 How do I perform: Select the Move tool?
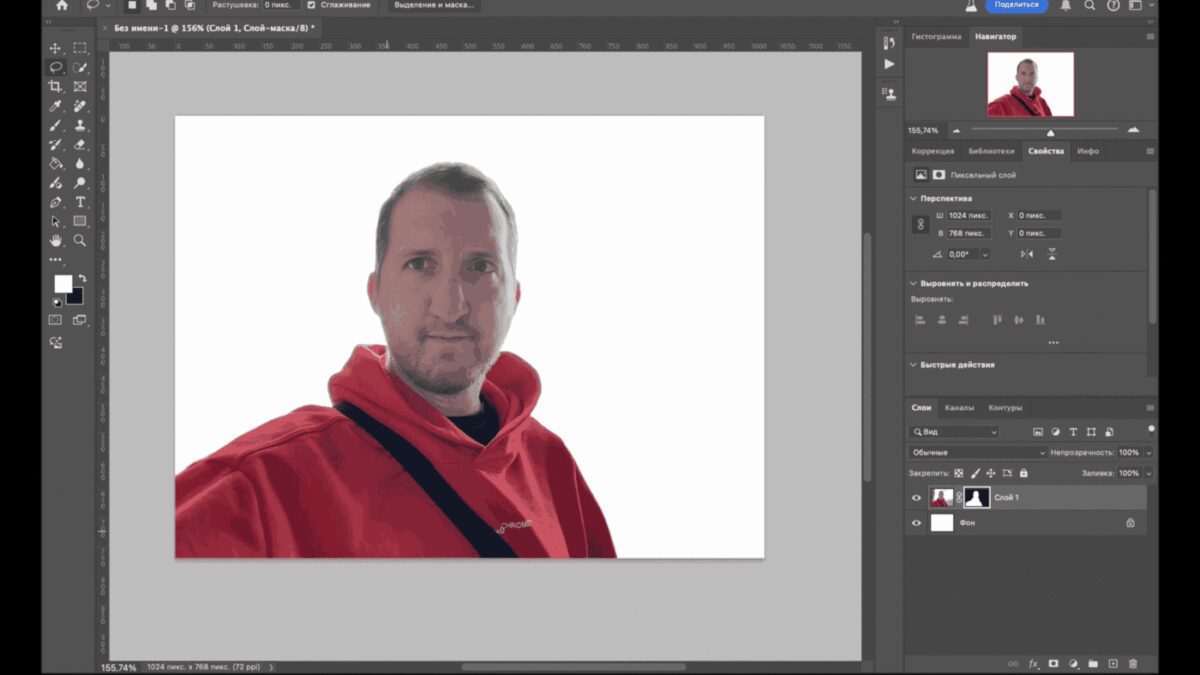click(x=55, y=48)
